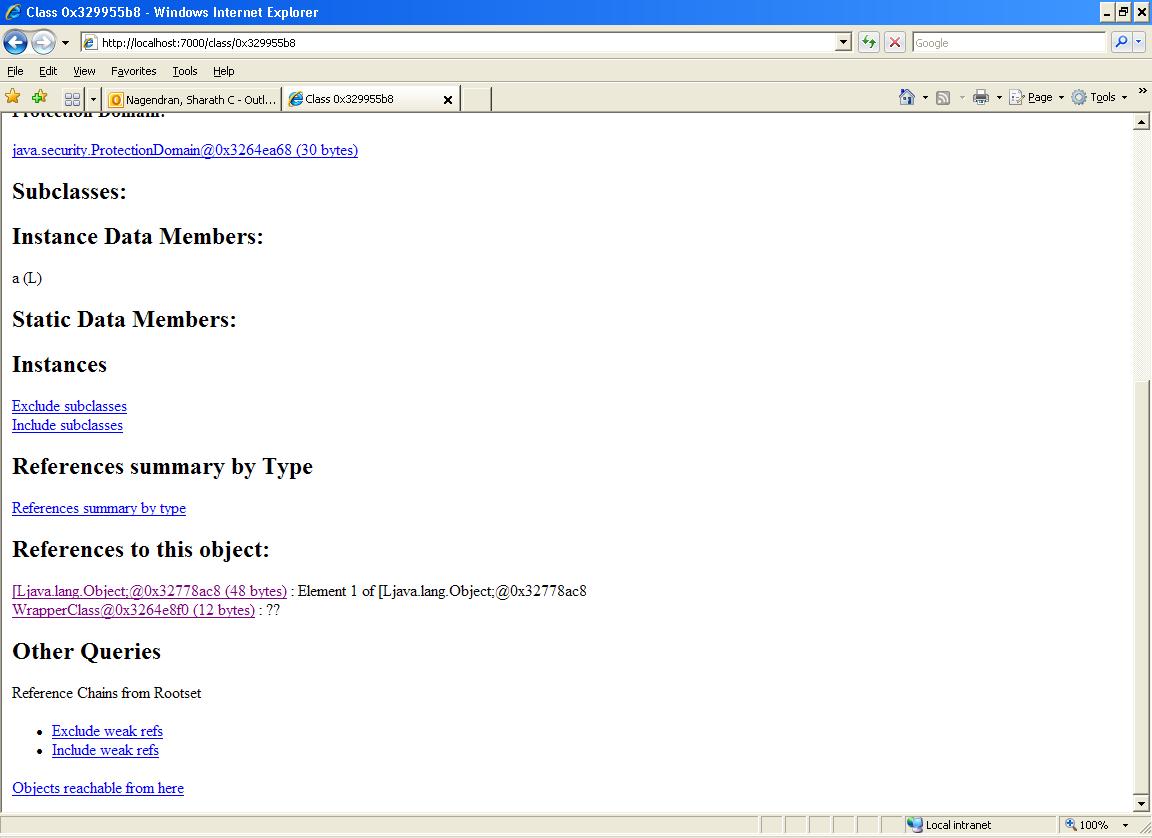Viewport: 1152px width, 838px height.
Task: Close the Class 0x329955b8 tab
Action: pos(447,100)
